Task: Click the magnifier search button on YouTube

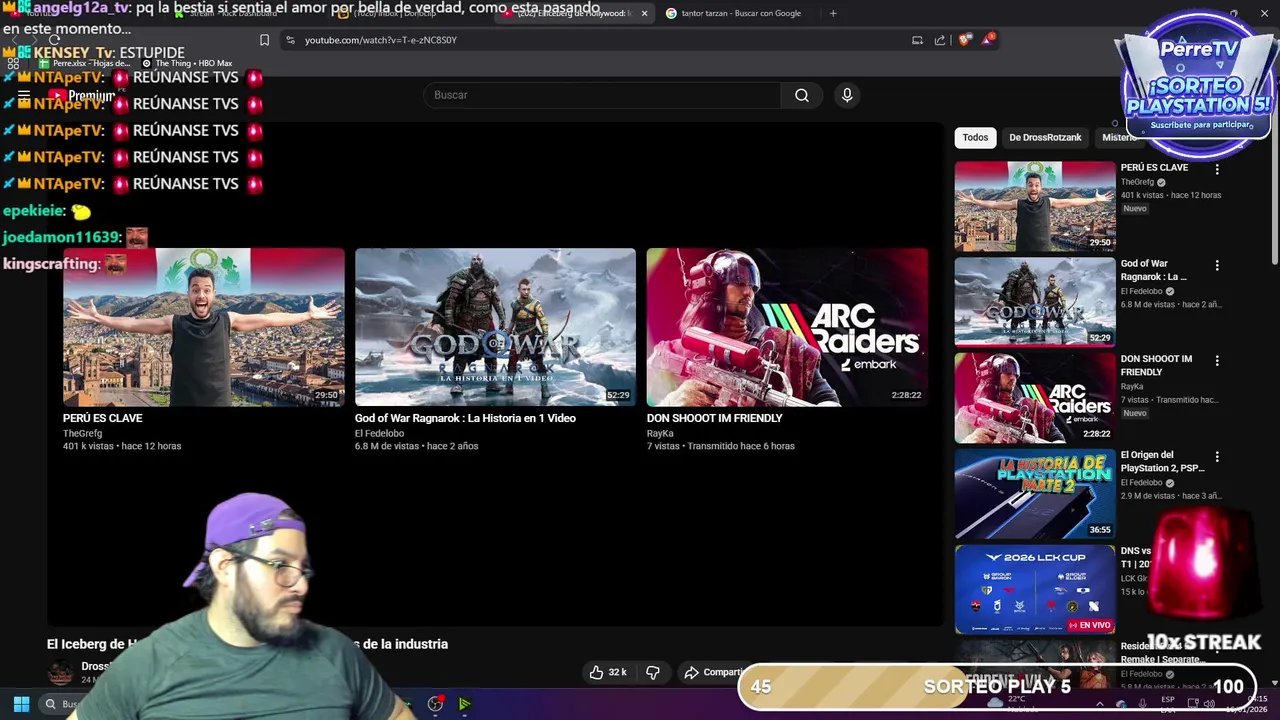Action: click(802, 95)
